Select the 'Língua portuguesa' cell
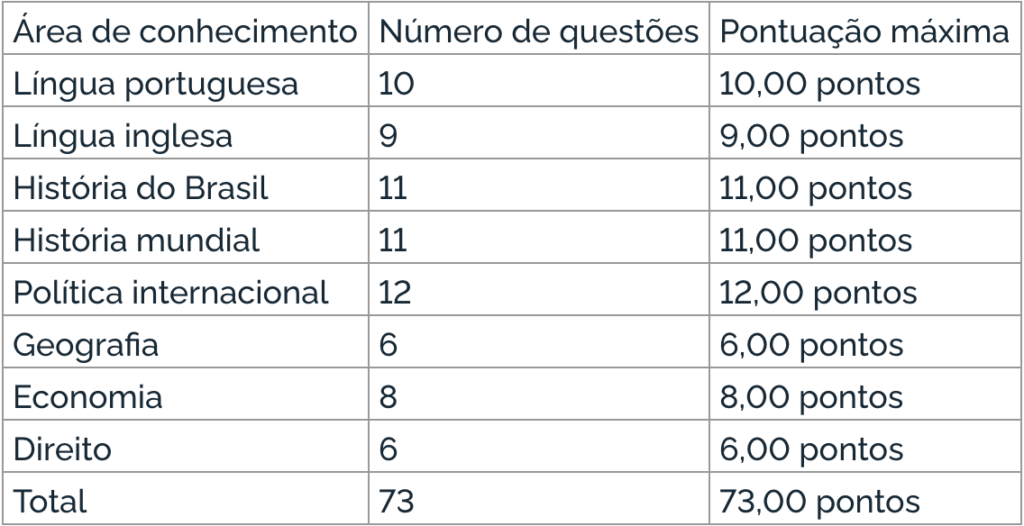Viewport: 1024px width, 526px height. pos(185,81)
